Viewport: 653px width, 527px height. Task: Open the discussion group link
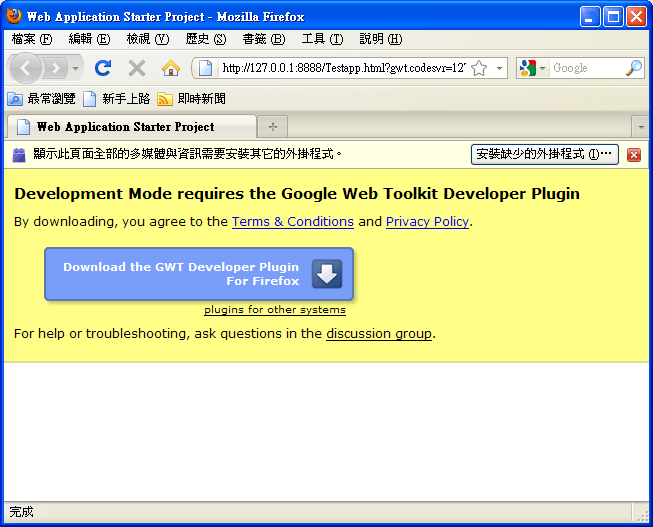tap(379, 333)
